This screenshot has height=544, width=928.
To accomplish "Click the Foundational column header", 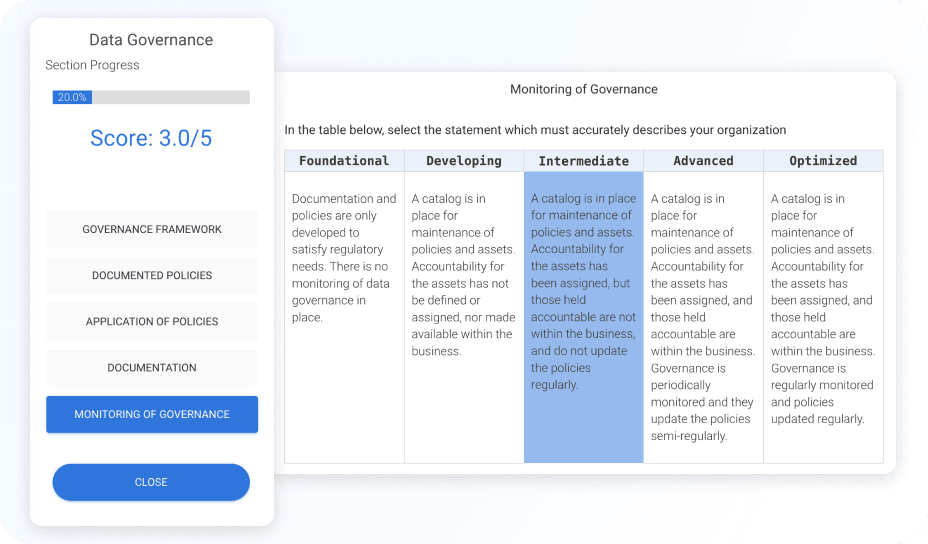I will [344, 161].
